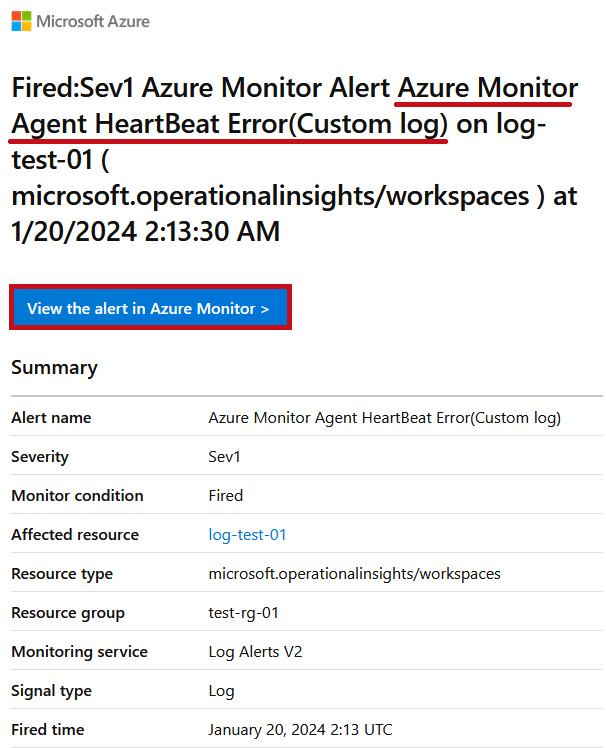The height and width of the screenshot is (748, 606).
Task: Open the log-test-01 affected resource link
Action: 247,535
